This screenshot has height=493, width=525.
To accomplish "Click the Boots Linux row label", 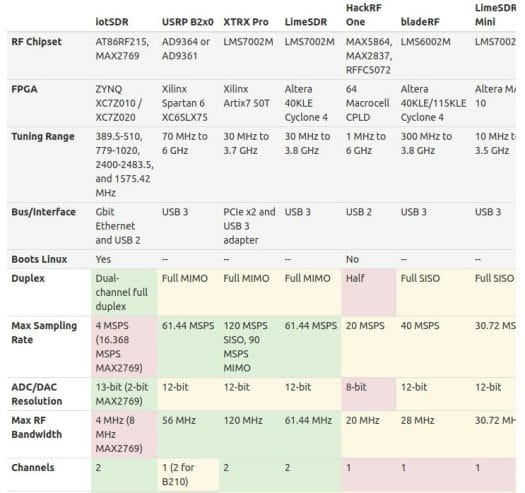I will [x=39, y=259].
